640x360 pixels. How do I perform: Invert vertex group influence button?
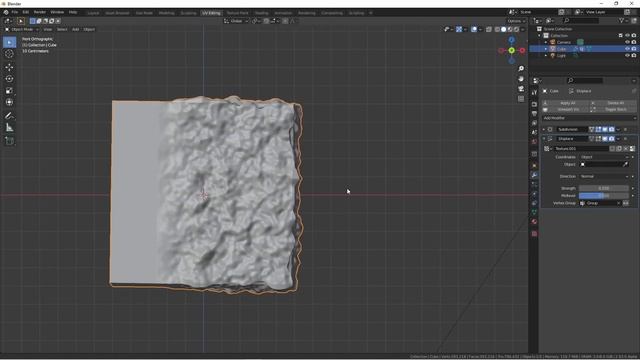point(626,203)
